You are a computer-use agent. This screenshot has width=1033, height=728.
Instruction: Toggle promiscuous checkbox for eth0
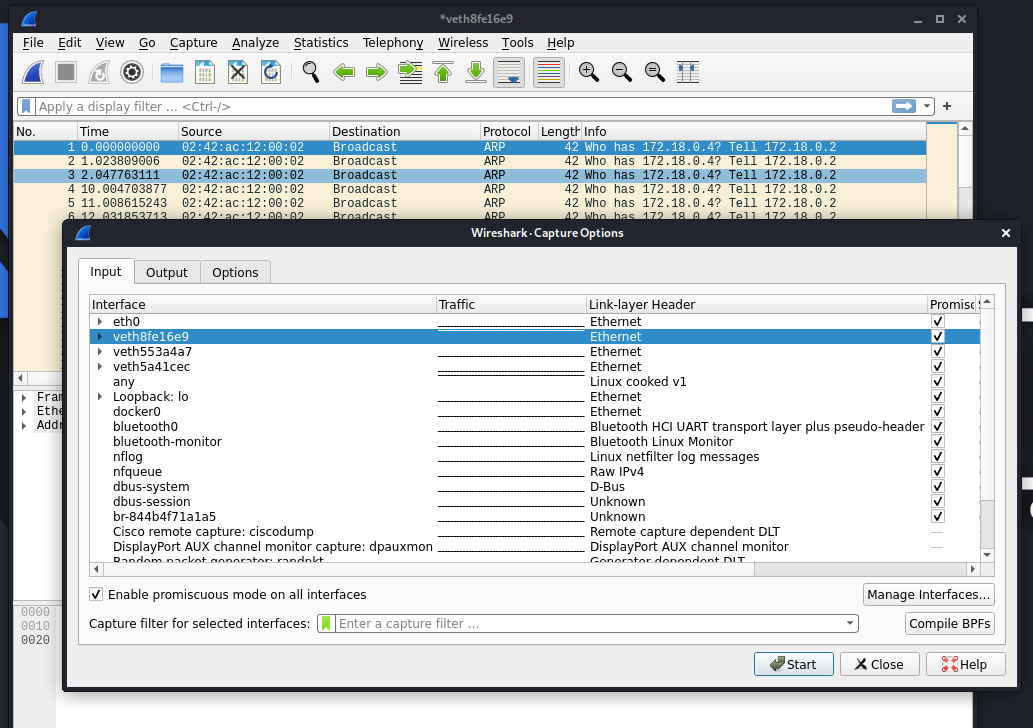click(937, 322)
